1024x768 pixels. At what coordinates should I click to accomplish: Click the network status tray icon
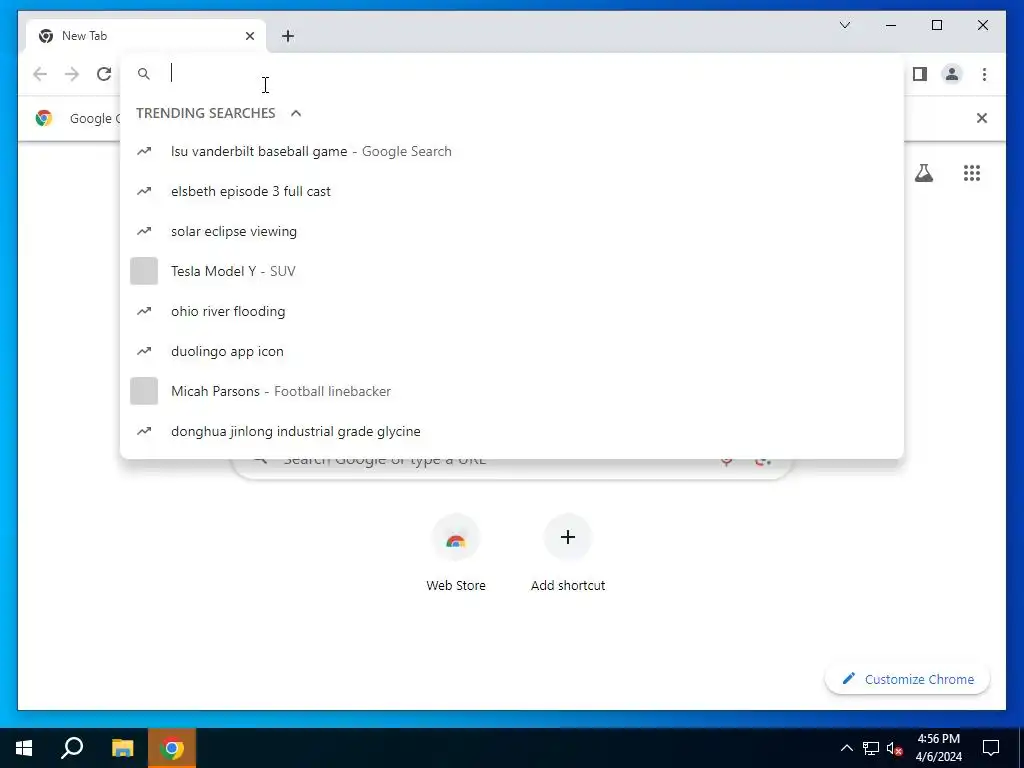click(871, 748)
